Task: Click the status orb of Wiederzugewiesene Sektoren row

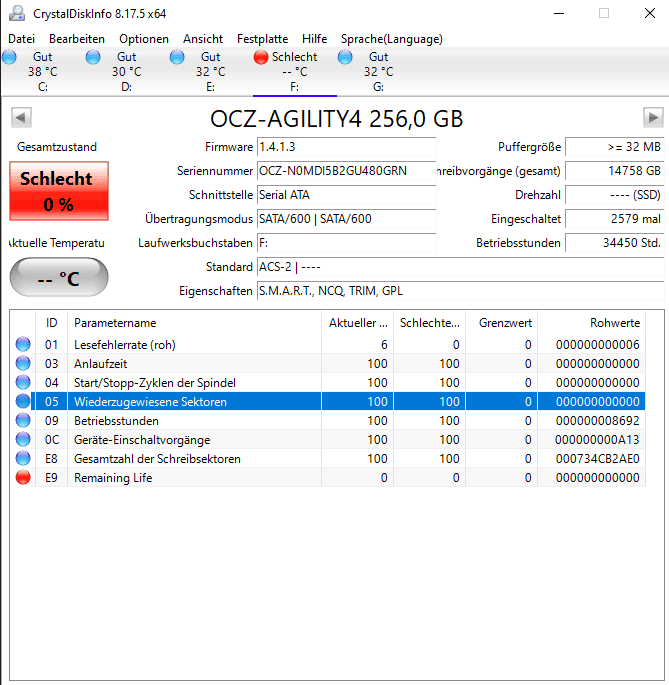Action: (23, 401)
